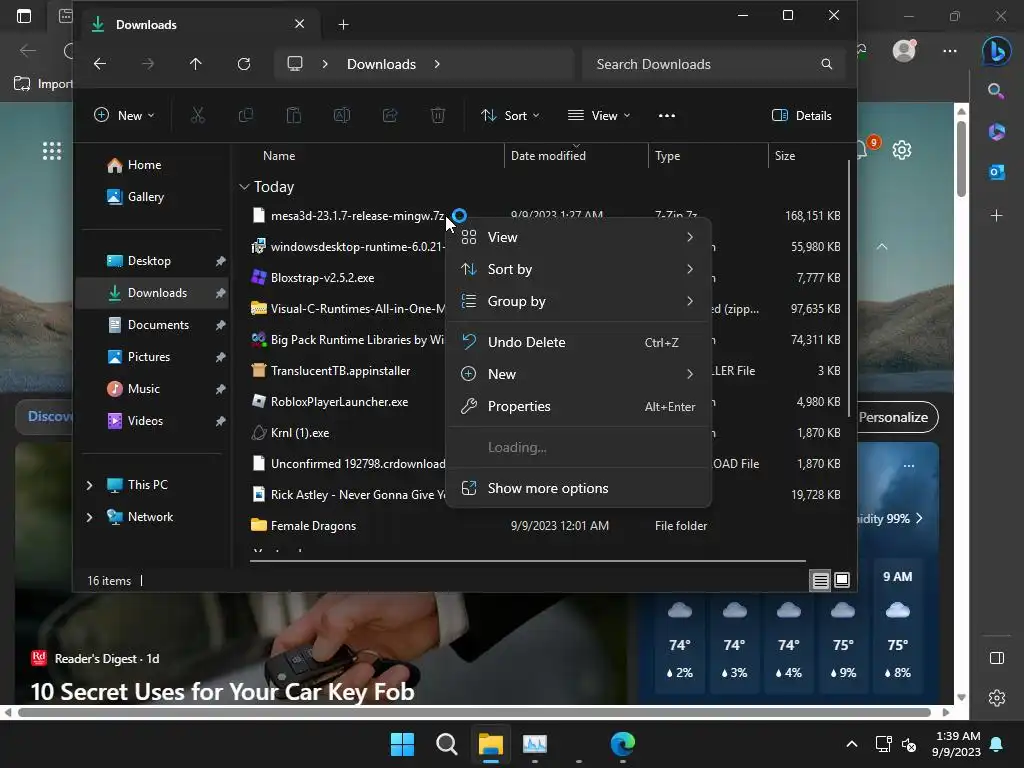The image size is (1024, 768).
Task: Open the New dropdown in toolbar
Action: 124,116
